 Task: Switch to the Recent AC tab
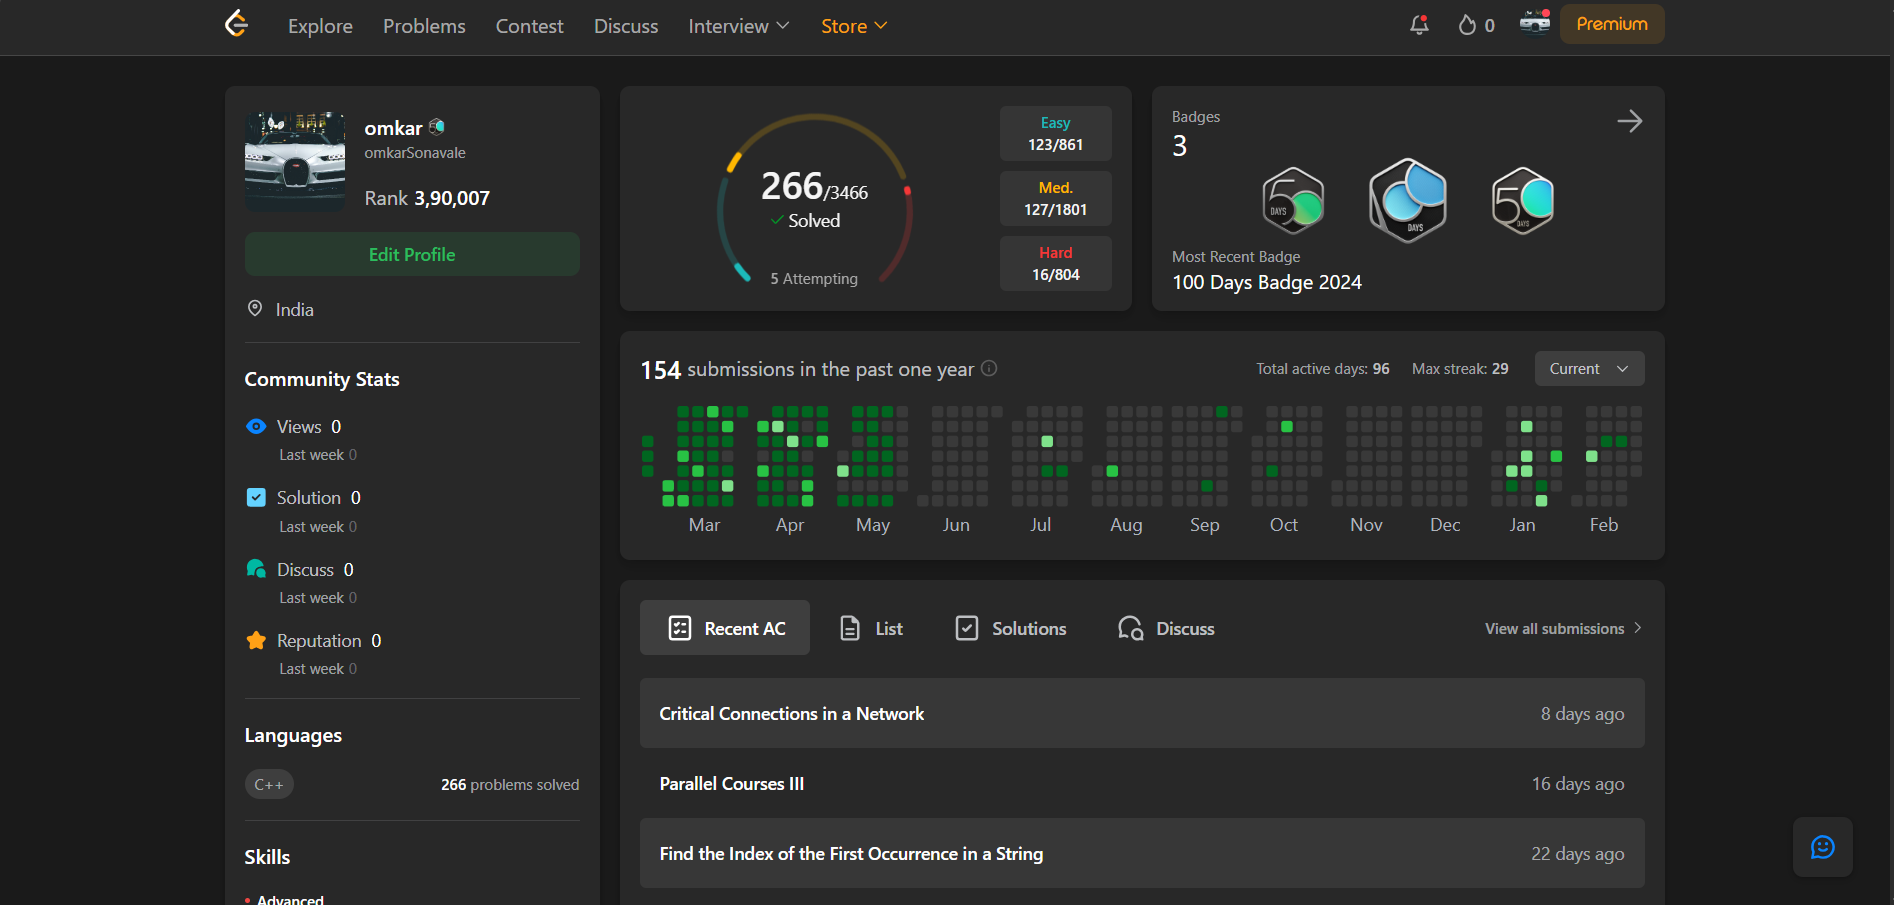click(x=725, y=628)
